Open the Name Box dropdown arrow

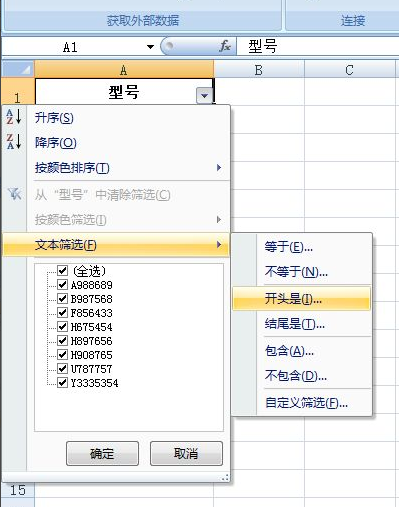[150, 47]
